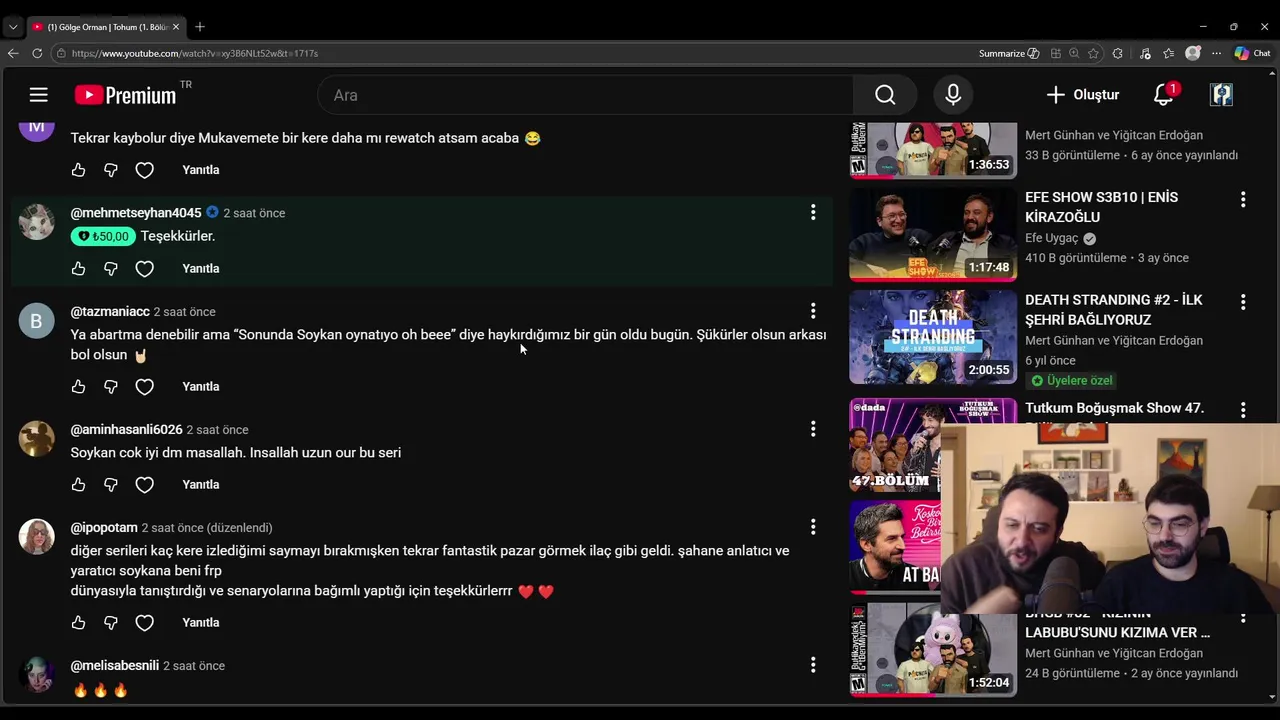Open options menu for @ipopotam's comment
The width and height of the screenshot is (1280, 720).
click(x=813, y=527)
